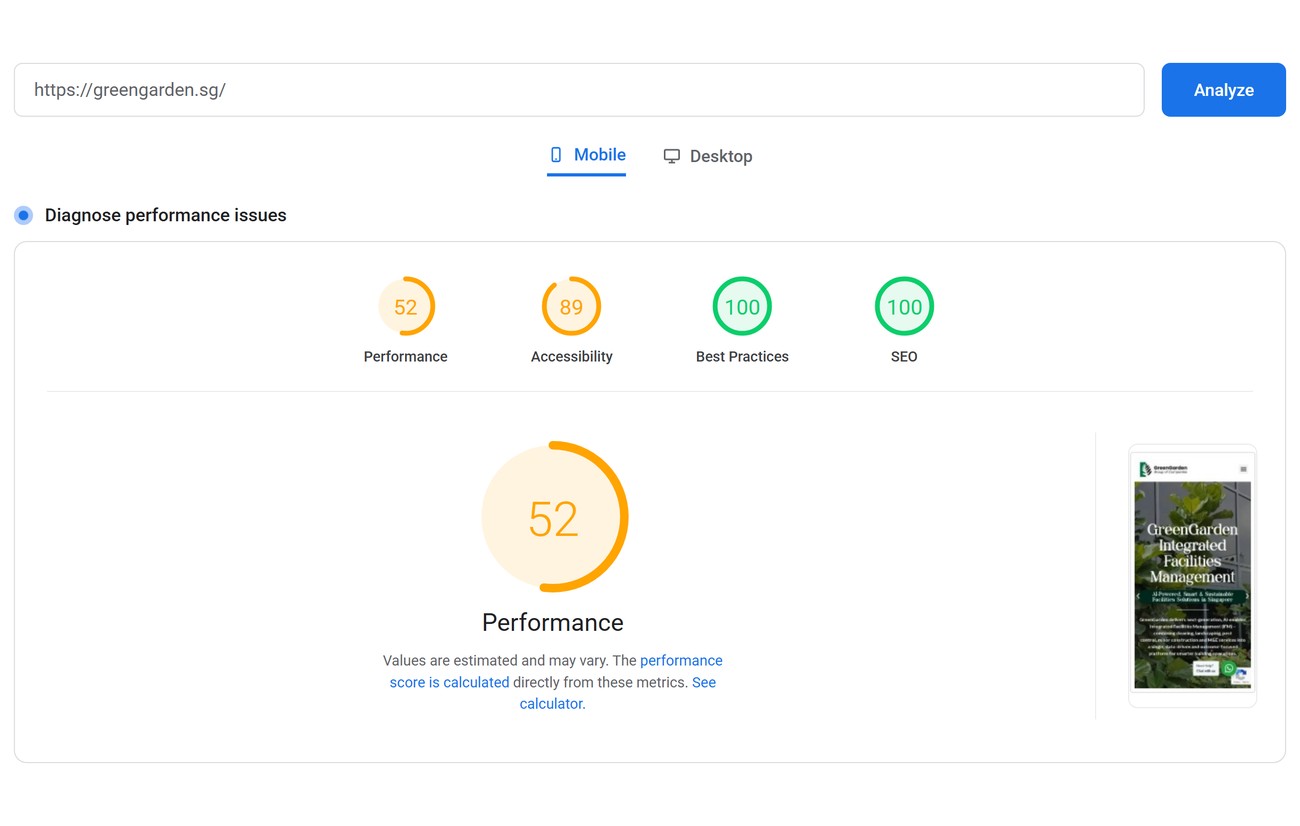This screenshot has width=1300, height=826.
Task: Click the Best Practices label under the gauge
Action: pyautogui.click(x=742, y=357)
